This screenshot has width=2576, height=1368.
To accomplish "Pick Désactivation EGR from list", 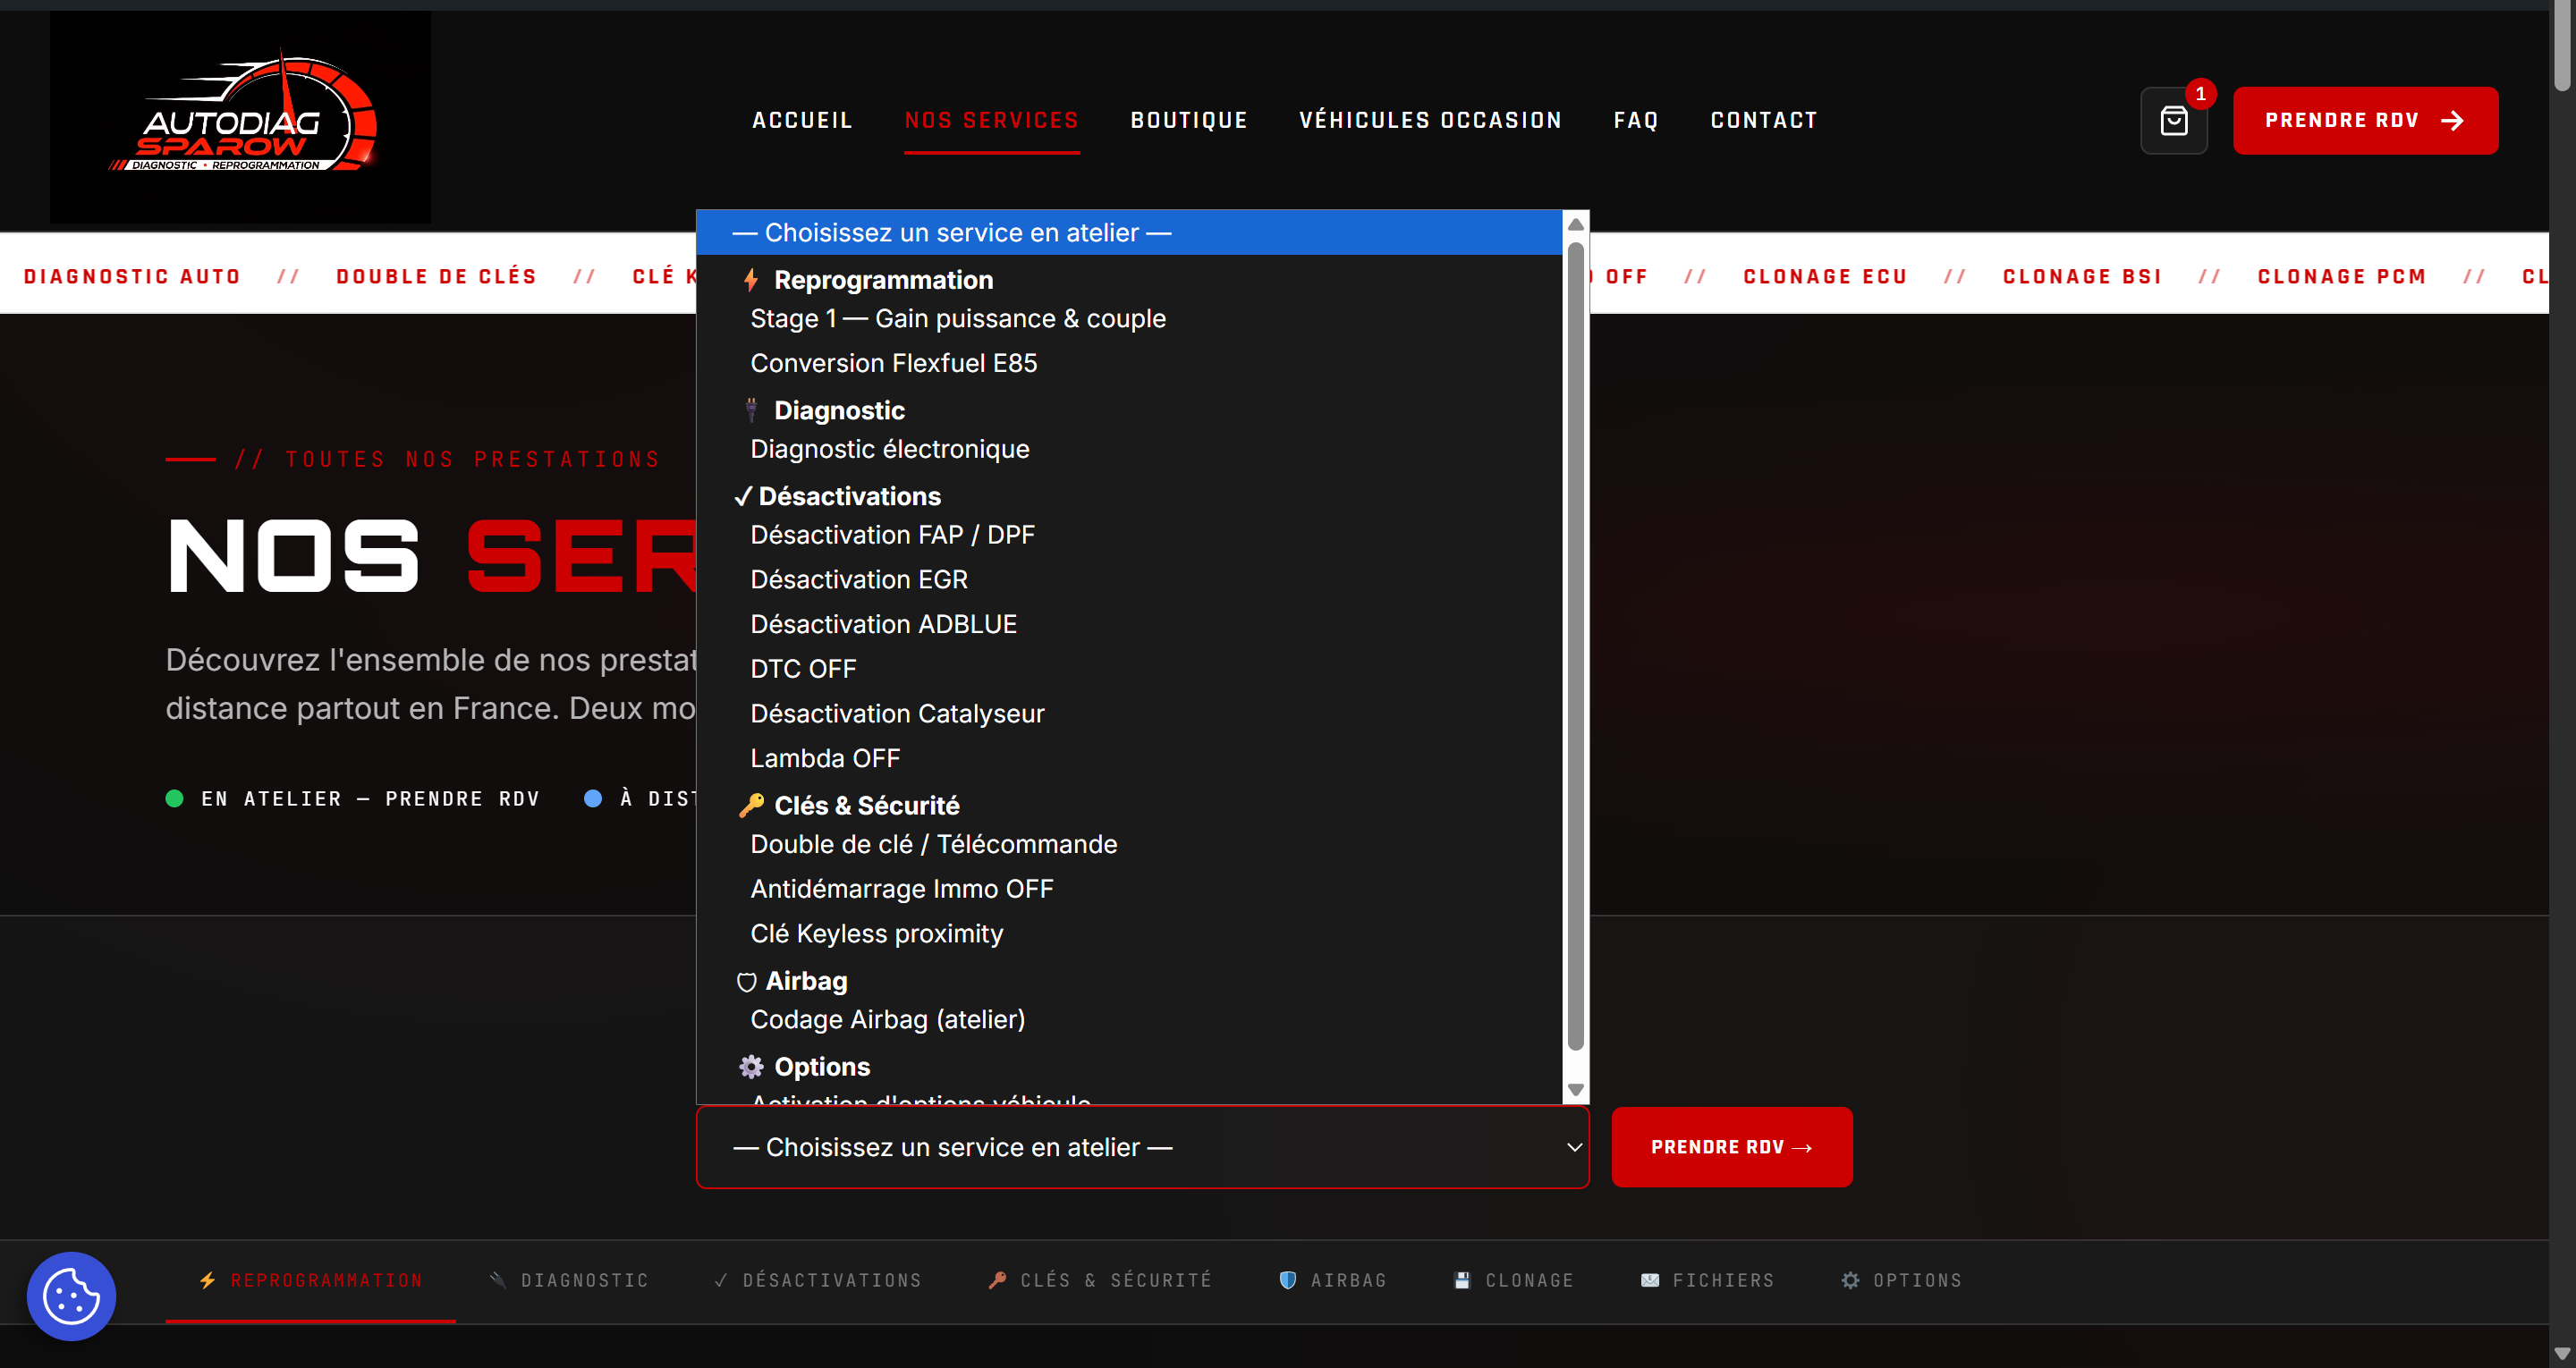I will pyautogui.click(x=1129, y=579).
